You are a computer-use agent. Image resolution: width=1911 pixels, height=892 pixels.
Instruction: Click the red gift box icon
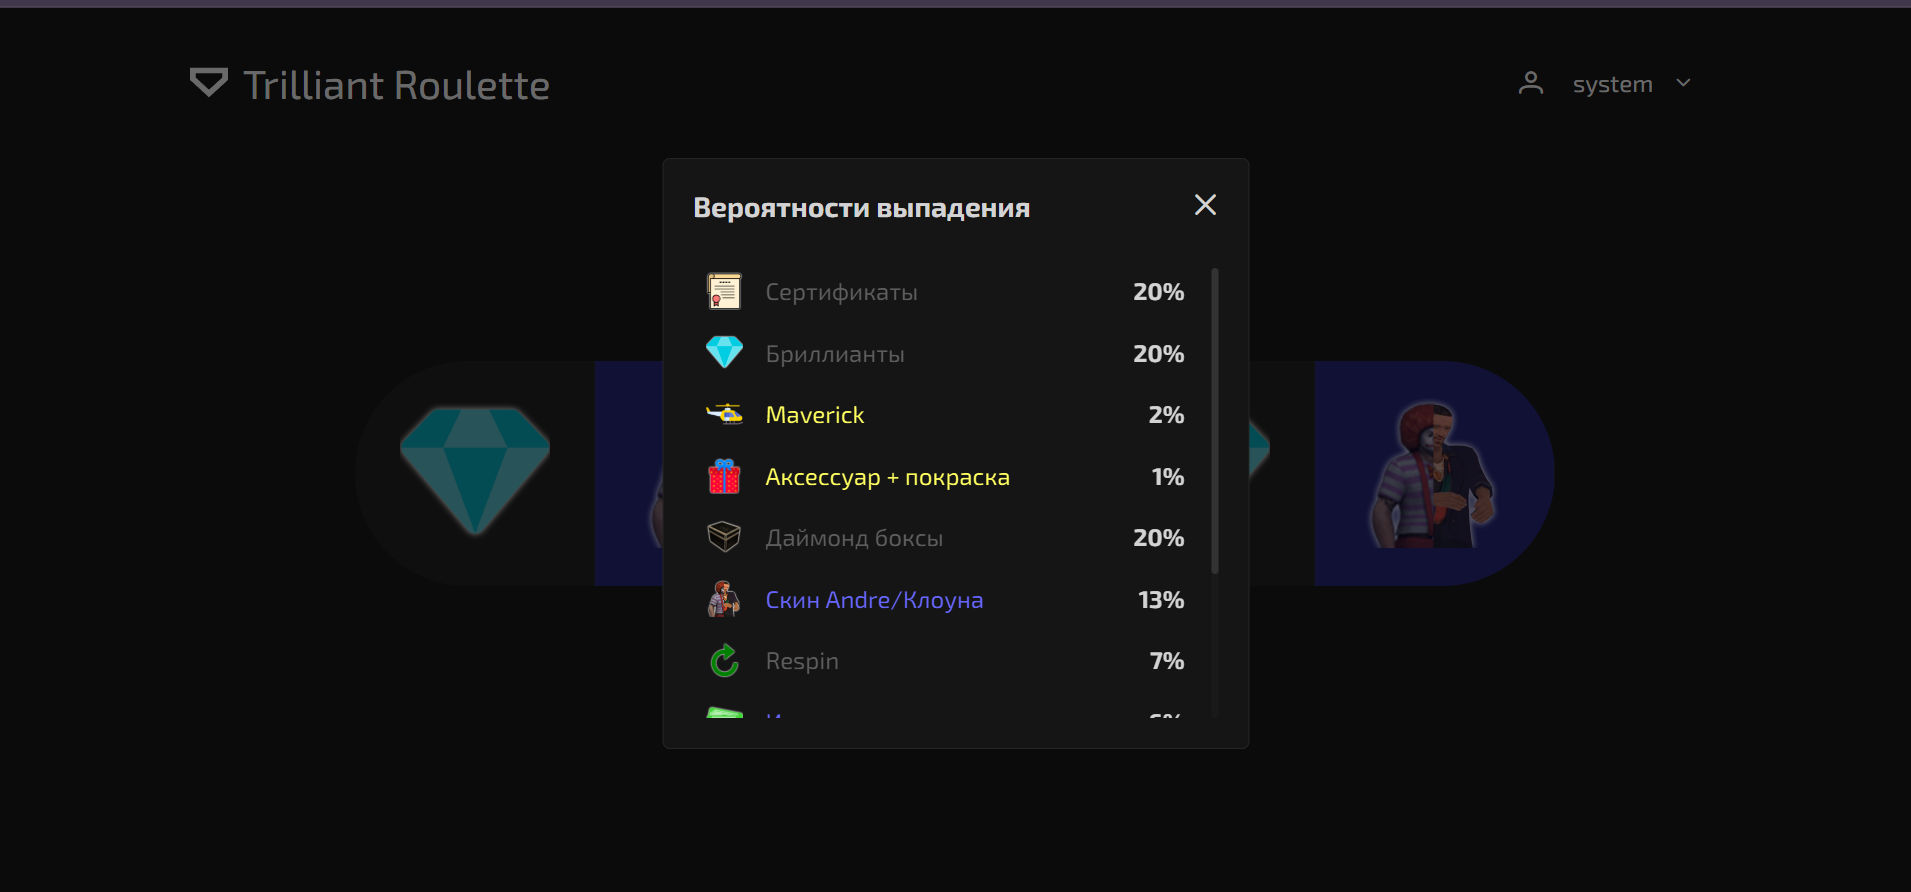(724, 476)
